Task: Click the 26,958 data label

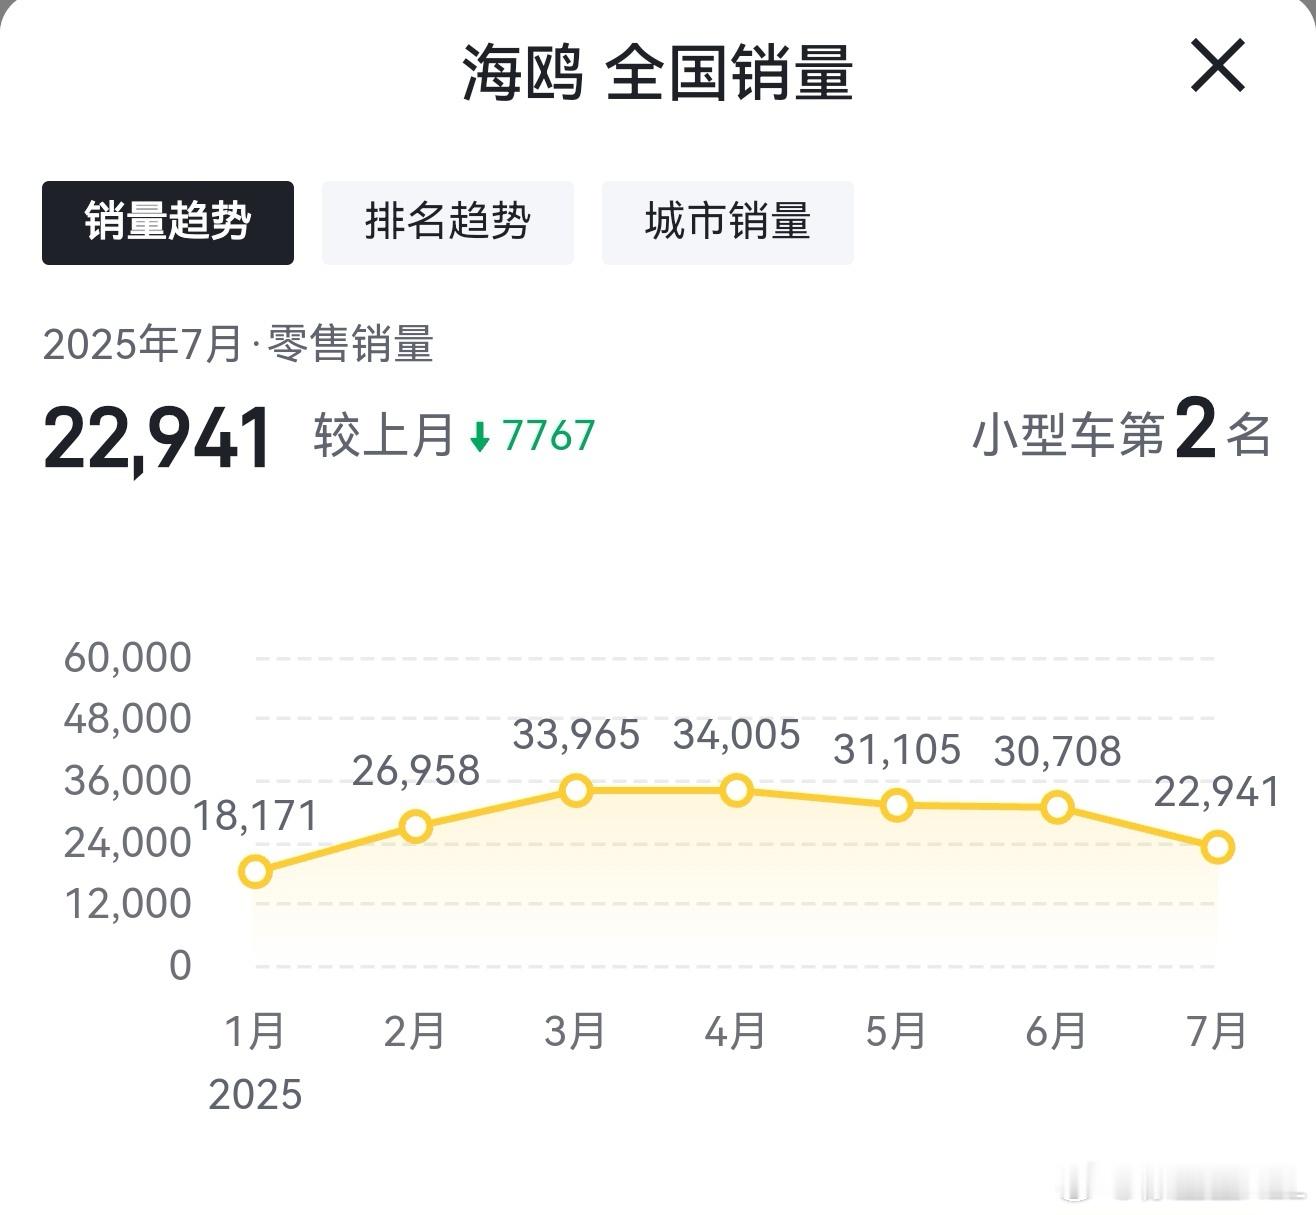Action: [x=416, y=771]
